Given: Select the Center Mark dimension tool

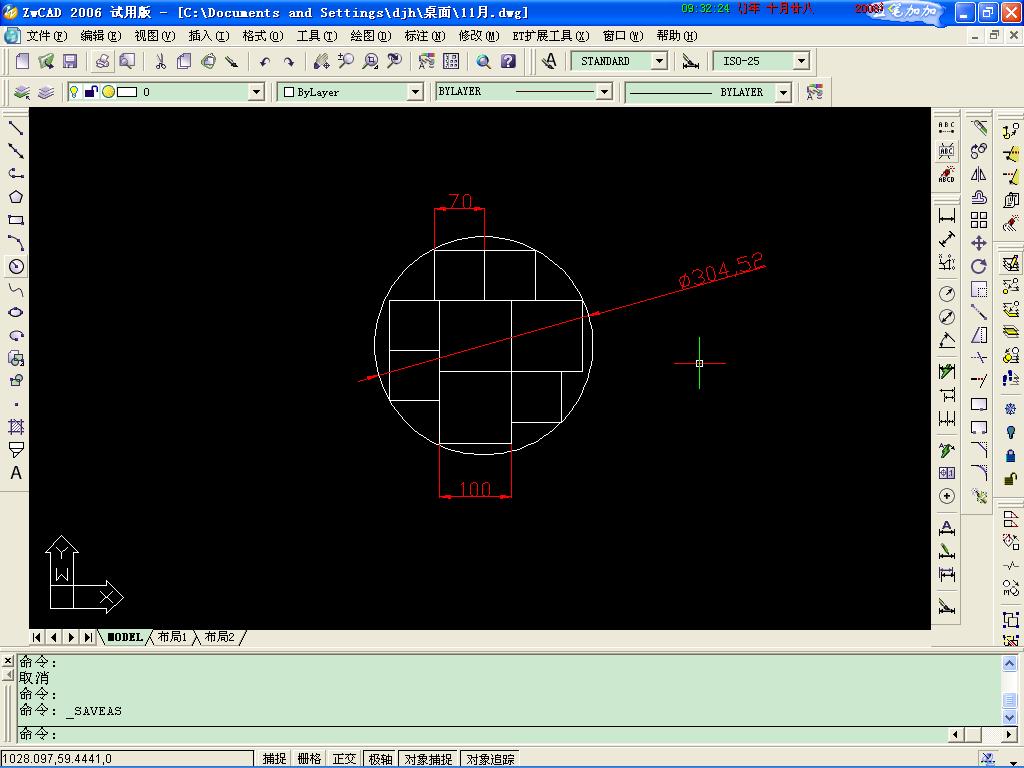Looking at the screenshot, I should [946, 496].
